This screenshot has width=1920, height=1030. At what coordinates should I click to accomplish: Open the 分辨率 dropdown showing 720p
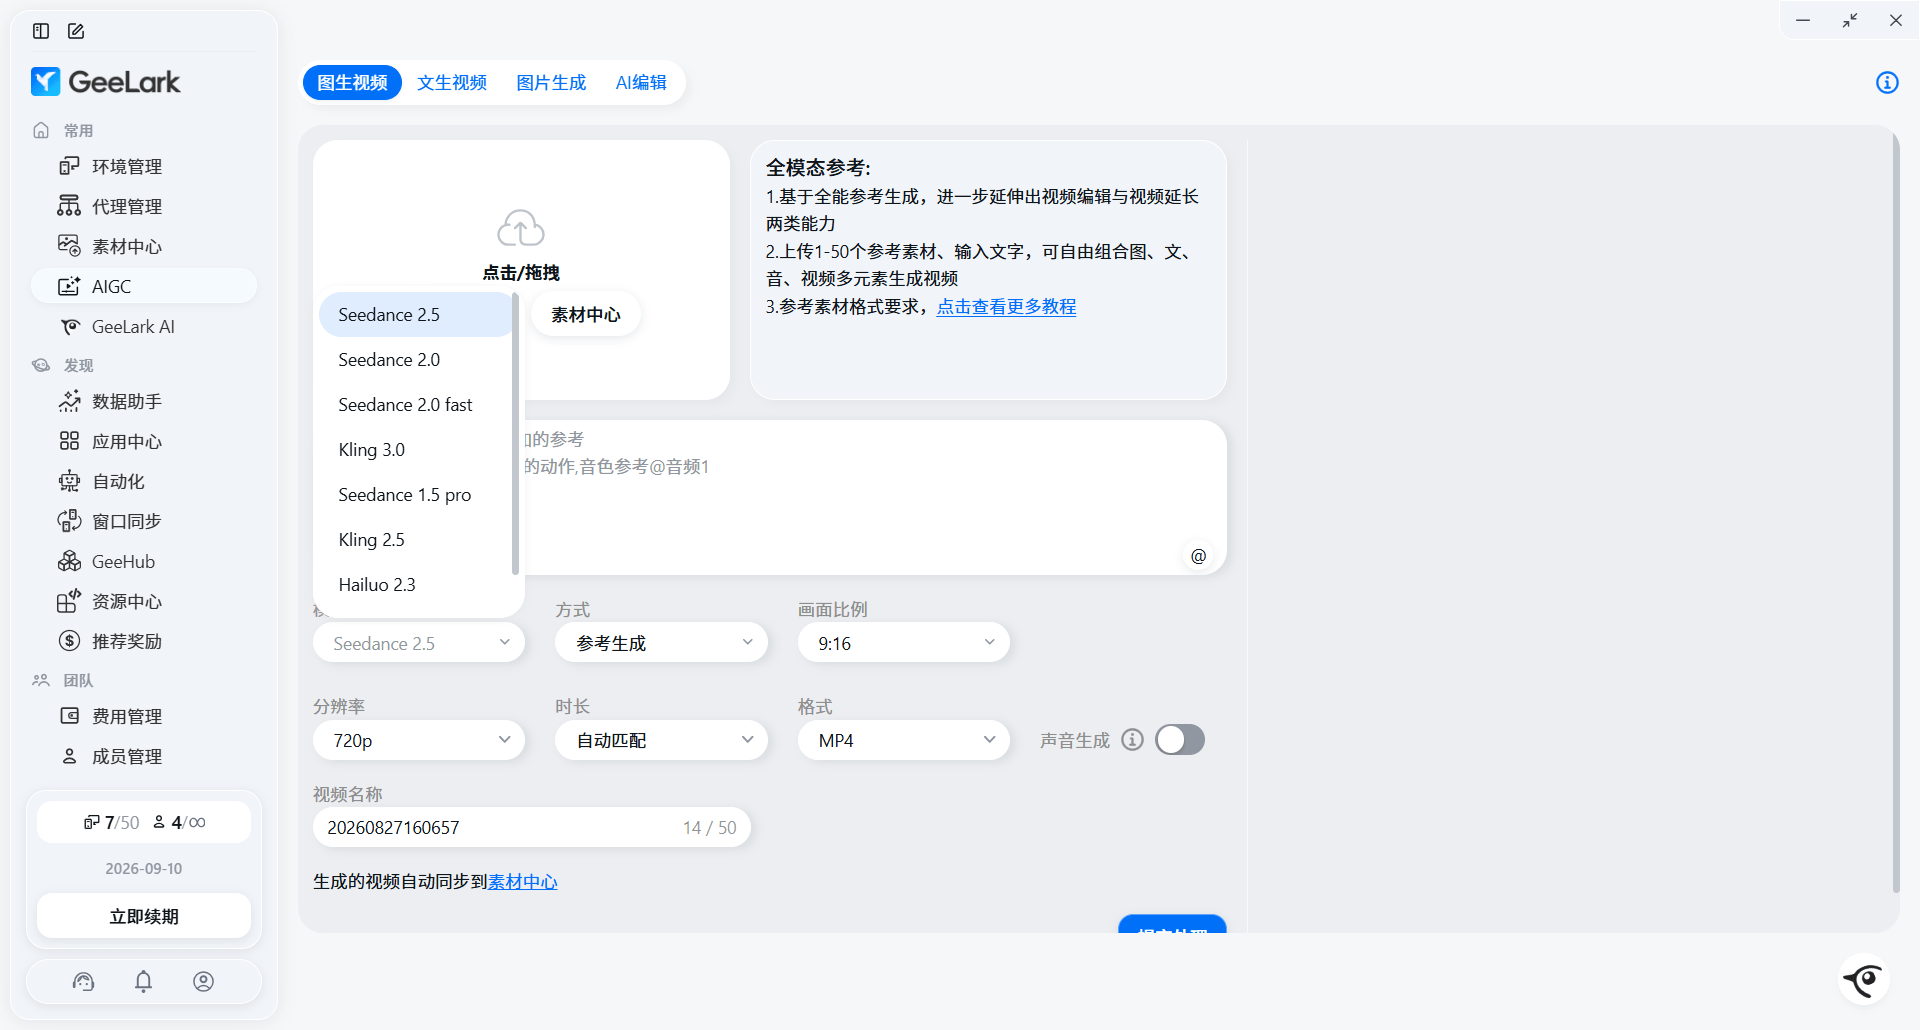[419, 740]
